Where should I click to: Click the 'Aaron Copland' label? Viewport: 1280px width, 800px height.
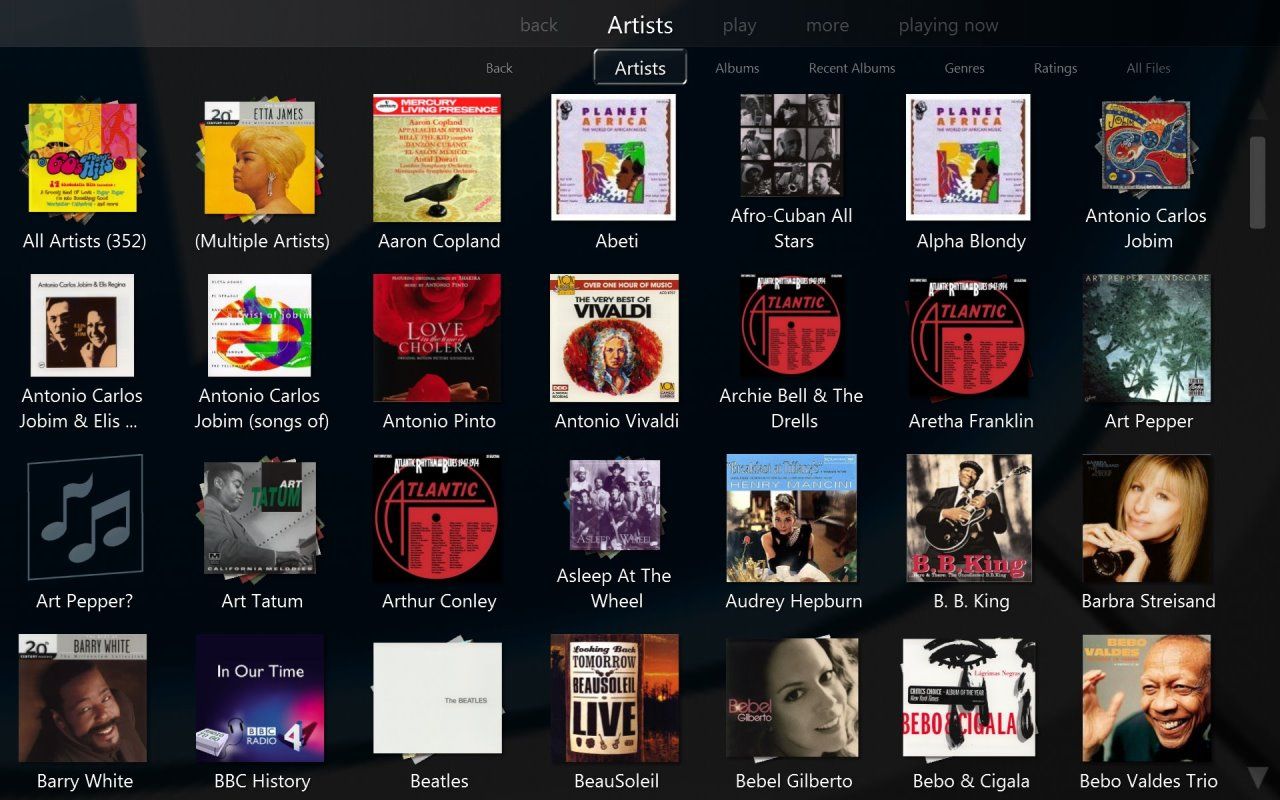(x=439, y=241)
